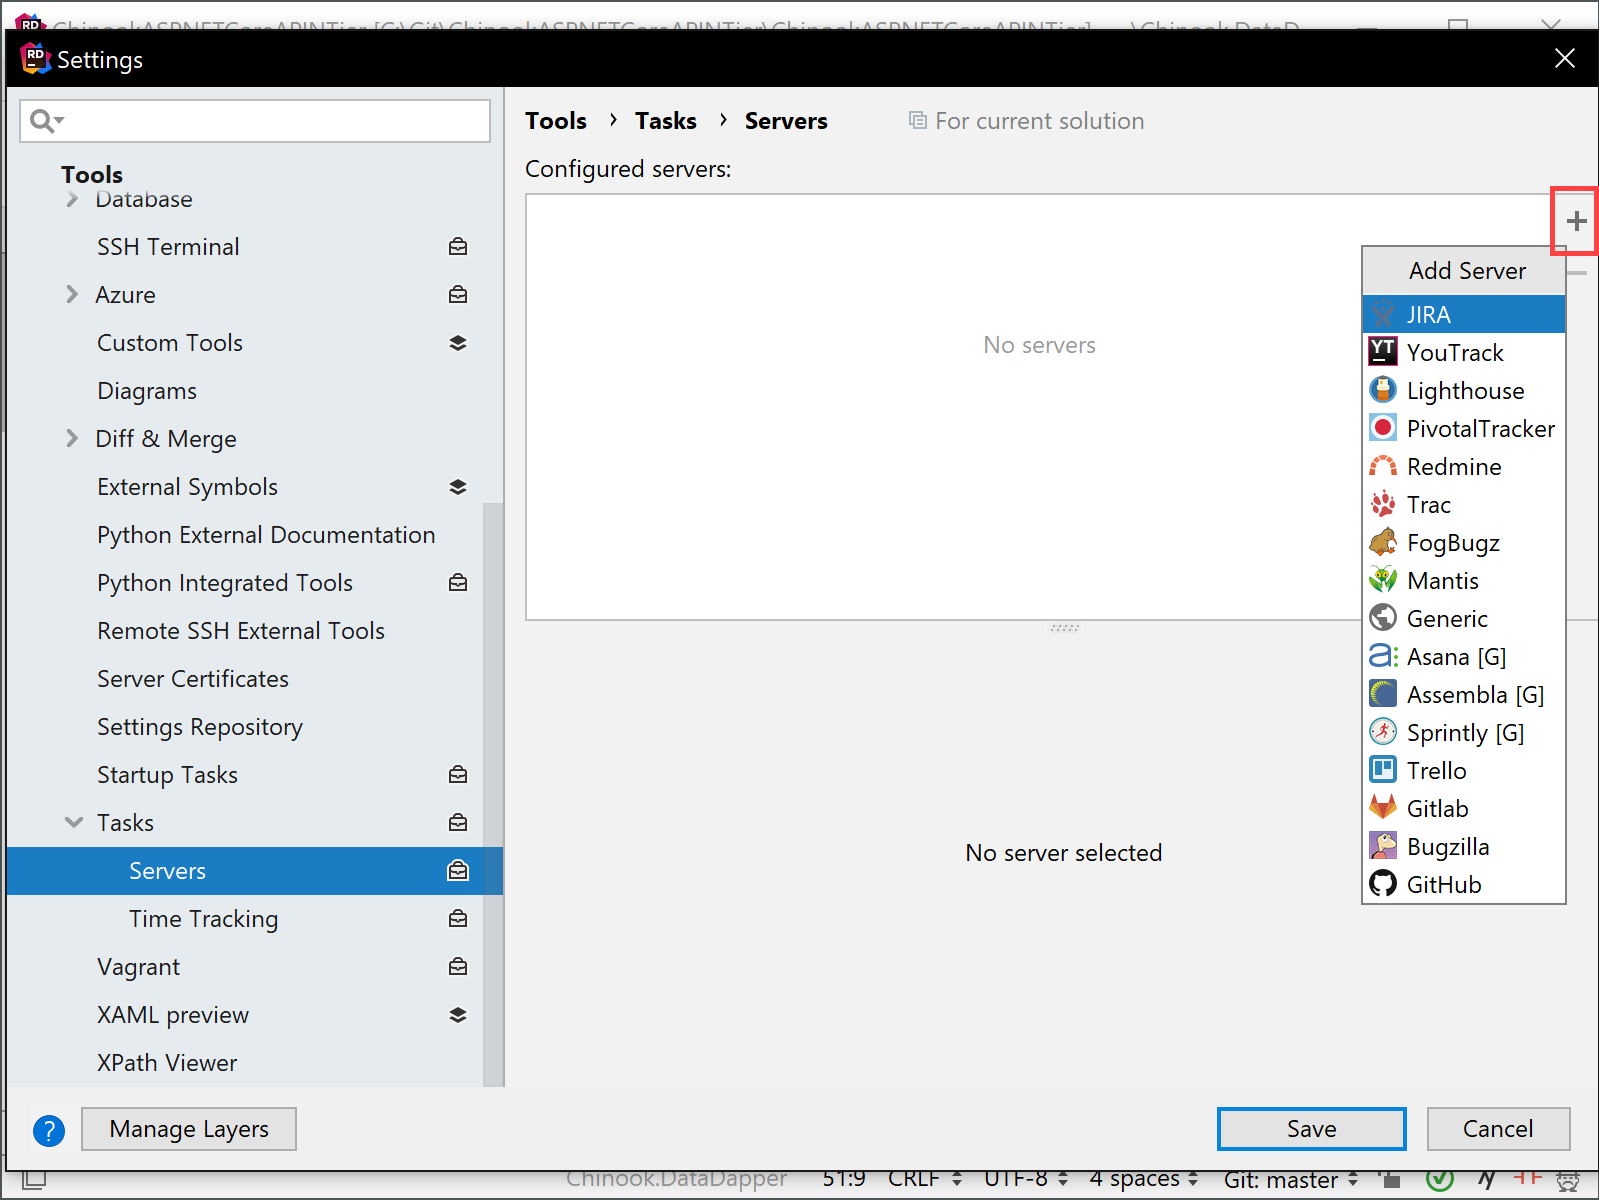Click layer icon beside Vagrant
The width and height of the screenshot is (1599, 1200).
[458, 966]
